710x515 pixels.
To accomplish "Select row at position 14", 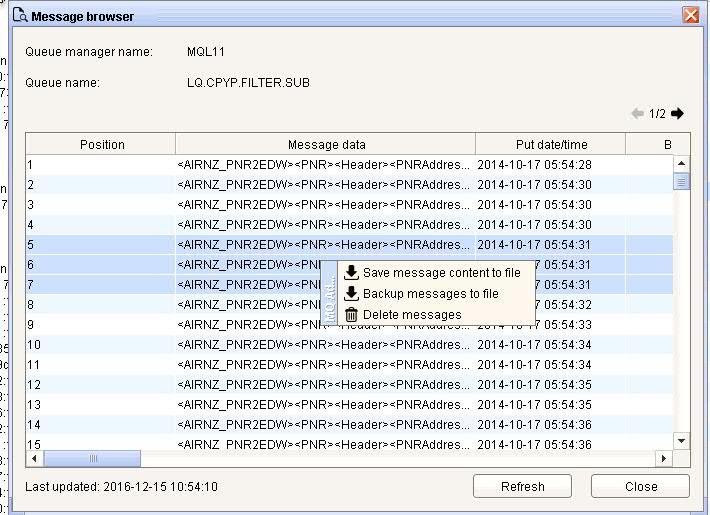I will click(x=349, y=424).
